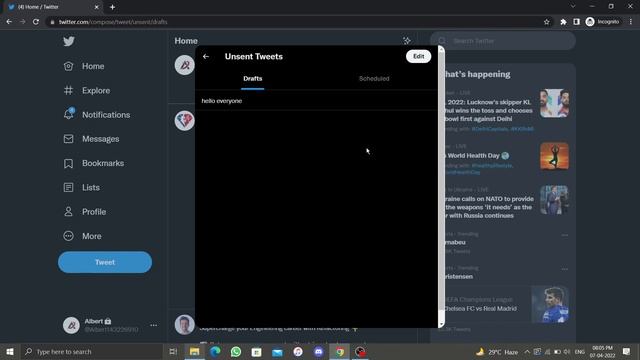The image size is (640, 360).
Task: Open Messages envelope icon
Action: click(x=68, y=139)
